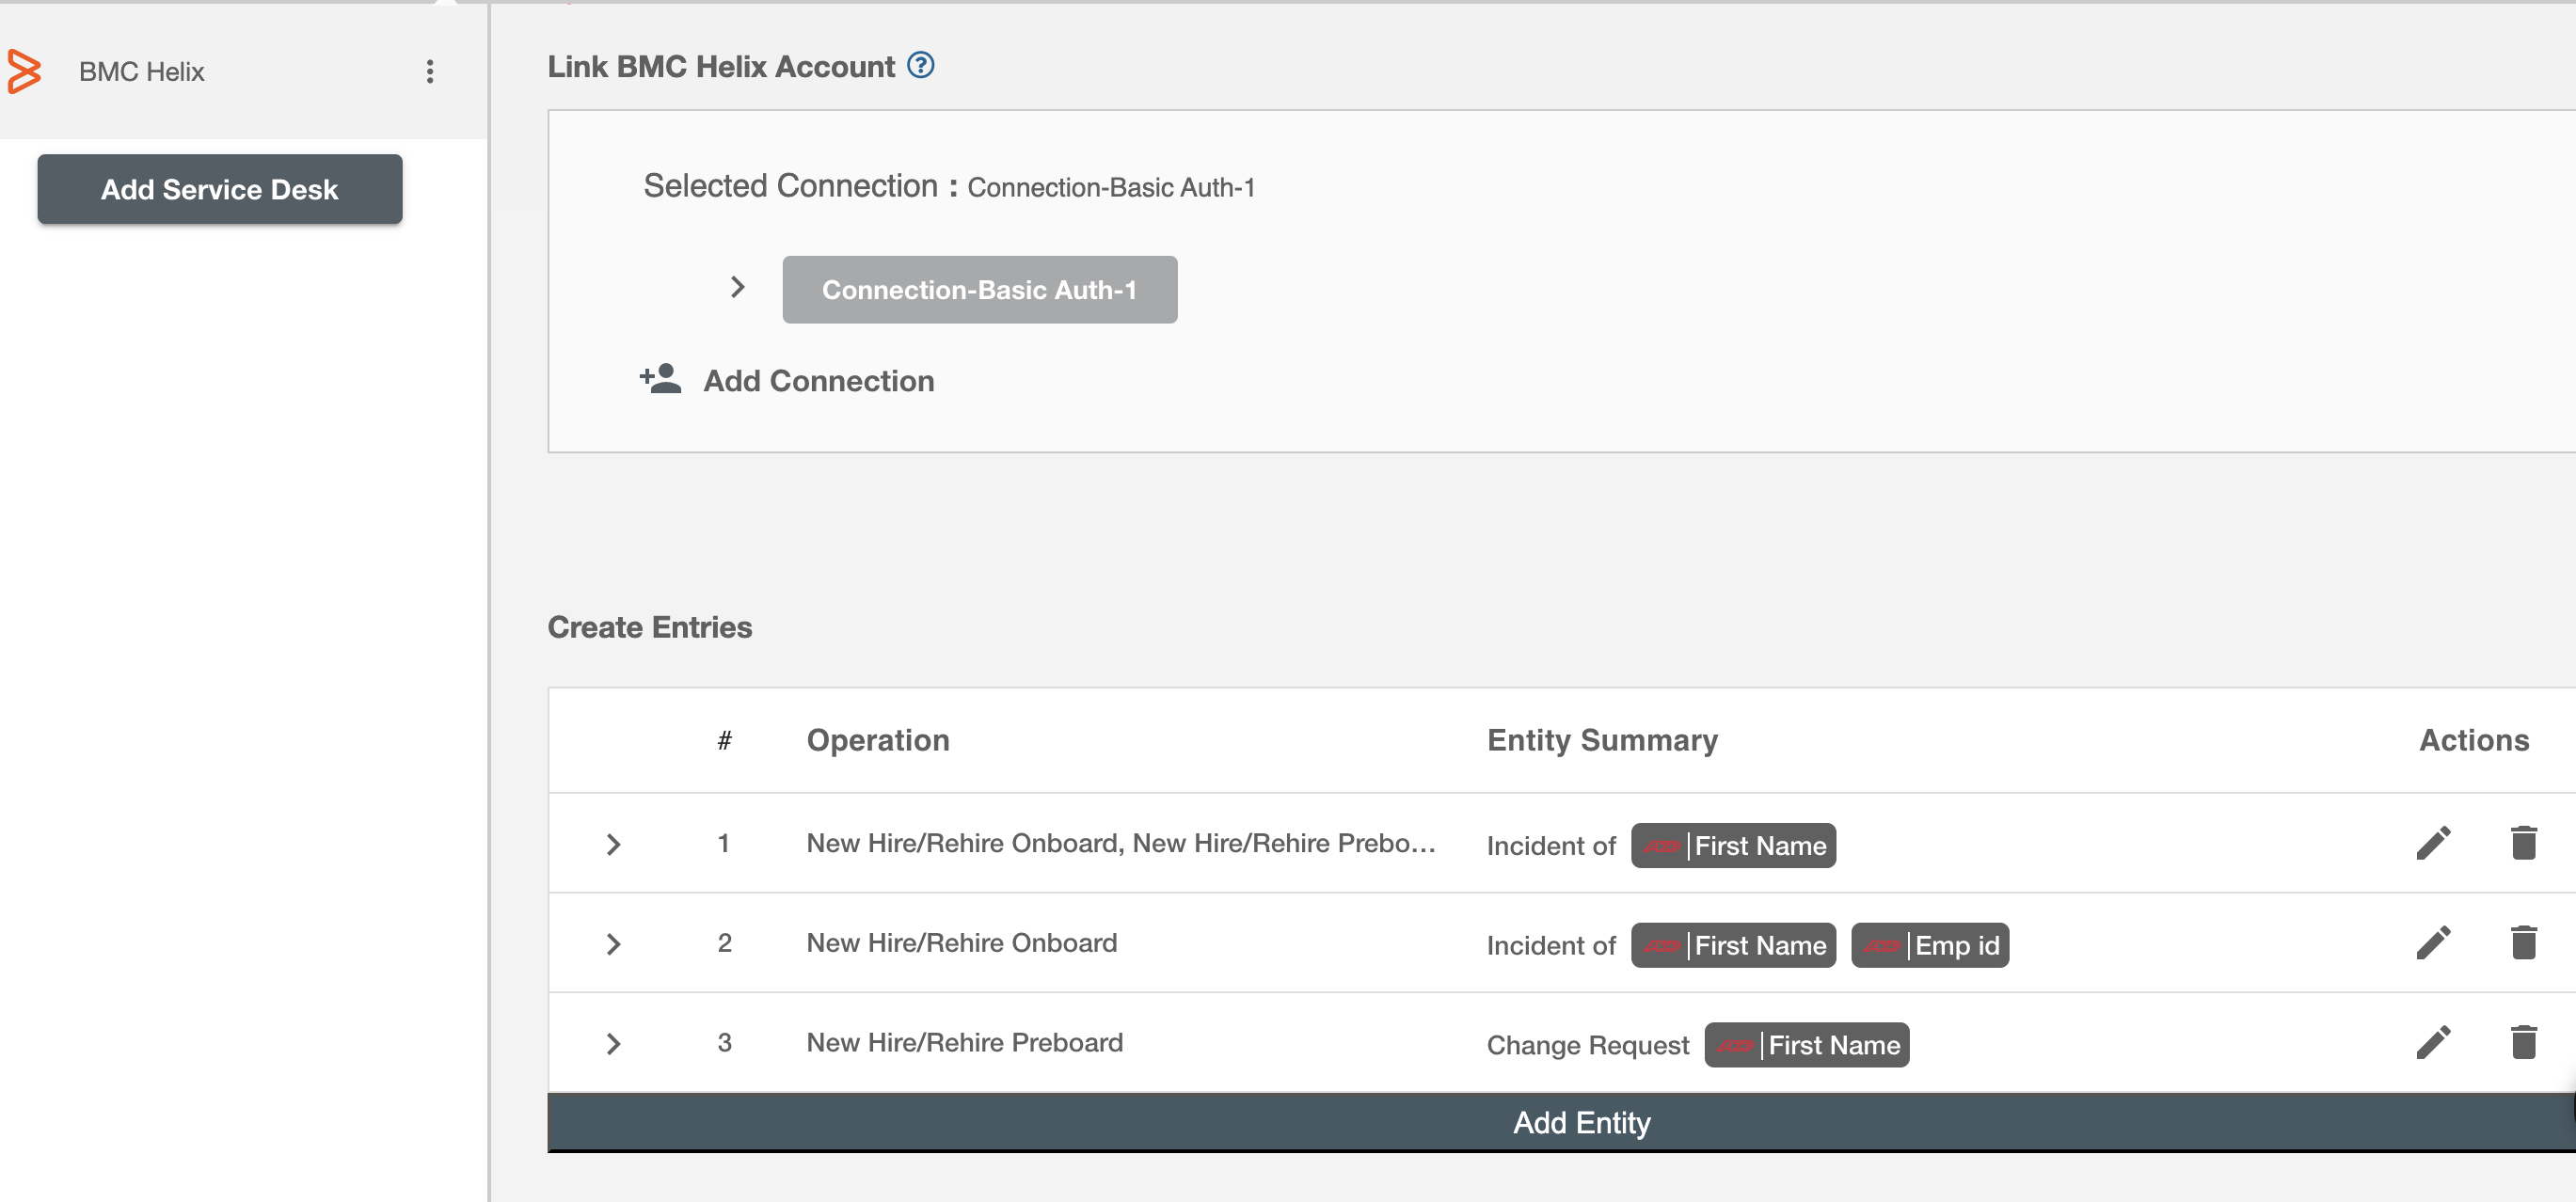Click the First Name attribute tag in entry 1
Viewport: 2576px width, 1202px height.
[1731, 846]
